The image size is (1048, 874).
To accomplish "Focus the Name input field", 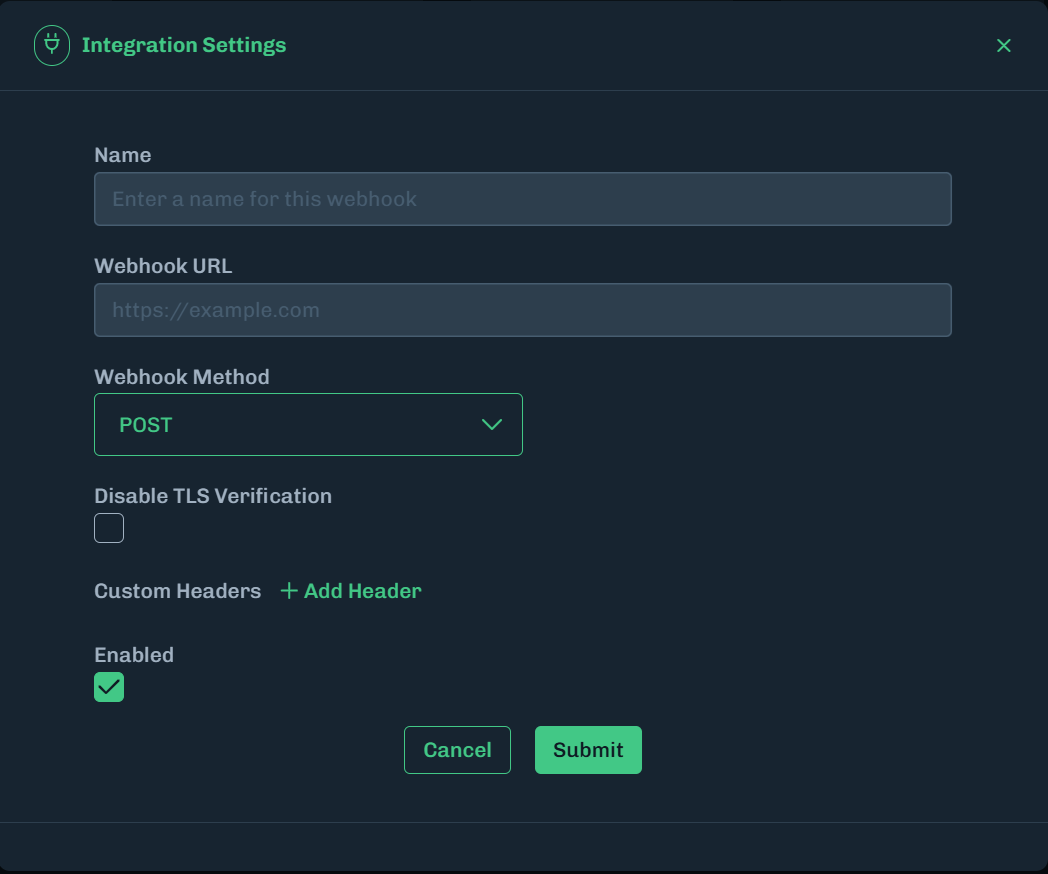I will pos(522,199).
